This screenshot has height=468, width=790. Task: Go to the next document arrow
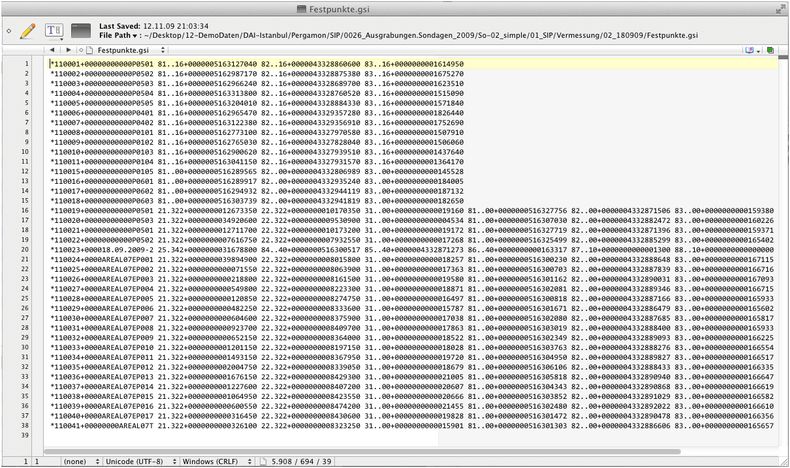[69, 50]
